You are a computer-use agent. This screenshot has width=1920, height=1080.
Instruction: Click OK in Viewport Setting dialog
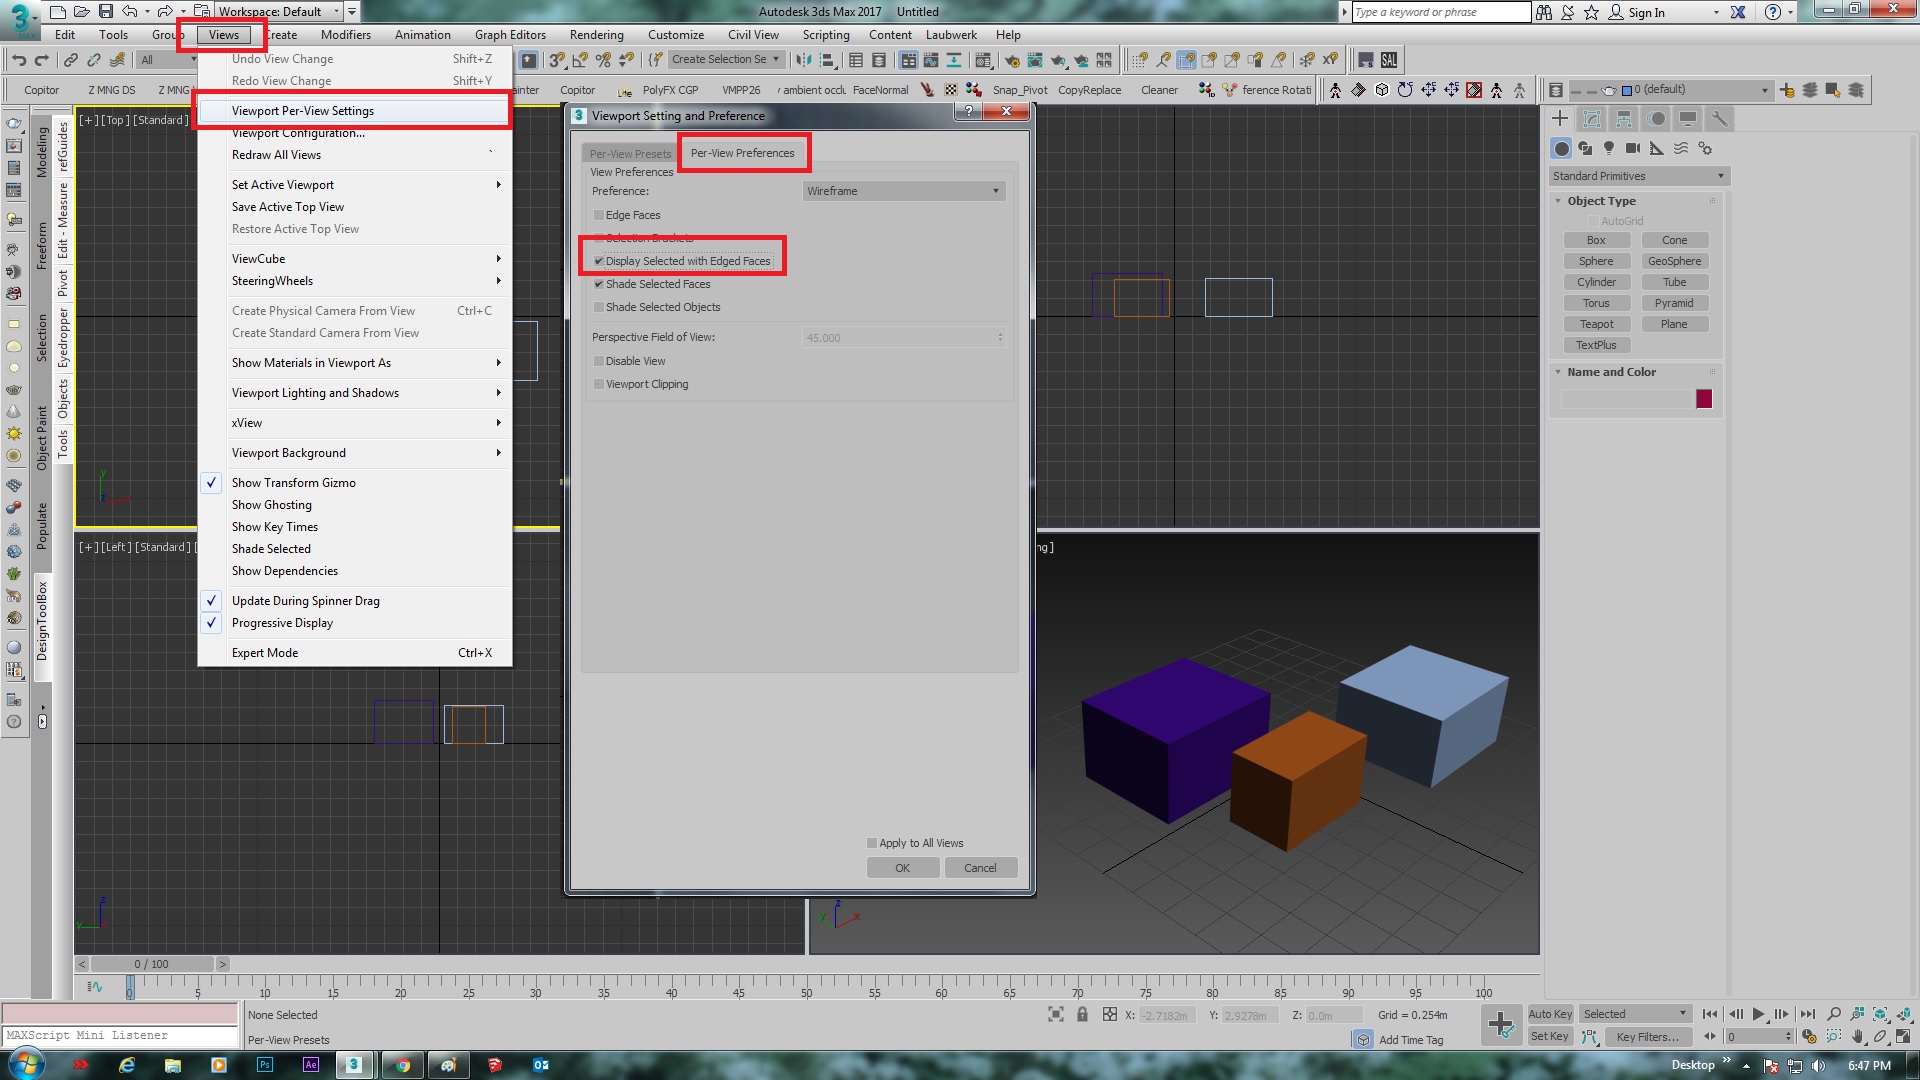pyautogui.click(x=902, y=868)
